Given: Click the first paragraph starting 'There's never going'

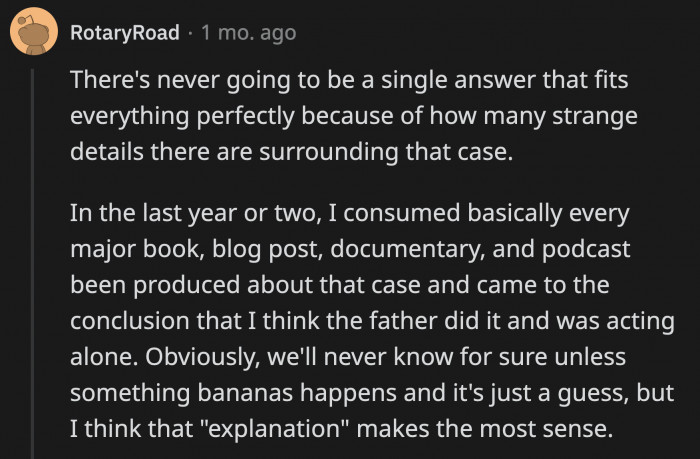Looking at the screenshot, I should (x=354, y=116).
